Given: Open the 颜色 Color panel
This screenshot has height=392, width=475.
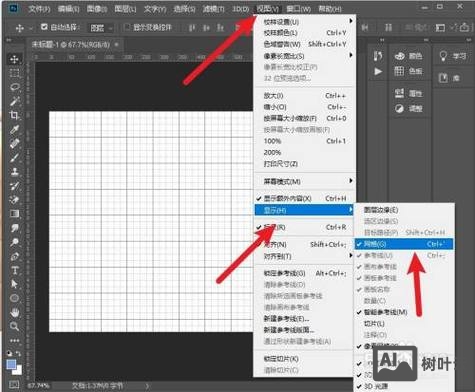Looking at the screenshot, I should click(408, 56).
